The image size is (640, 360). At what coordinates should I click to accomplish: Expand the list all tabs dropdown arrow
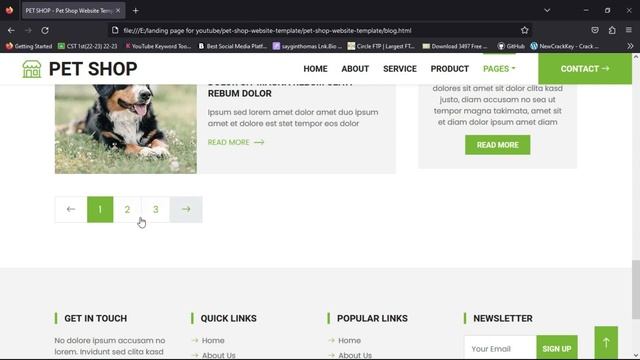(x=547, y=11)
